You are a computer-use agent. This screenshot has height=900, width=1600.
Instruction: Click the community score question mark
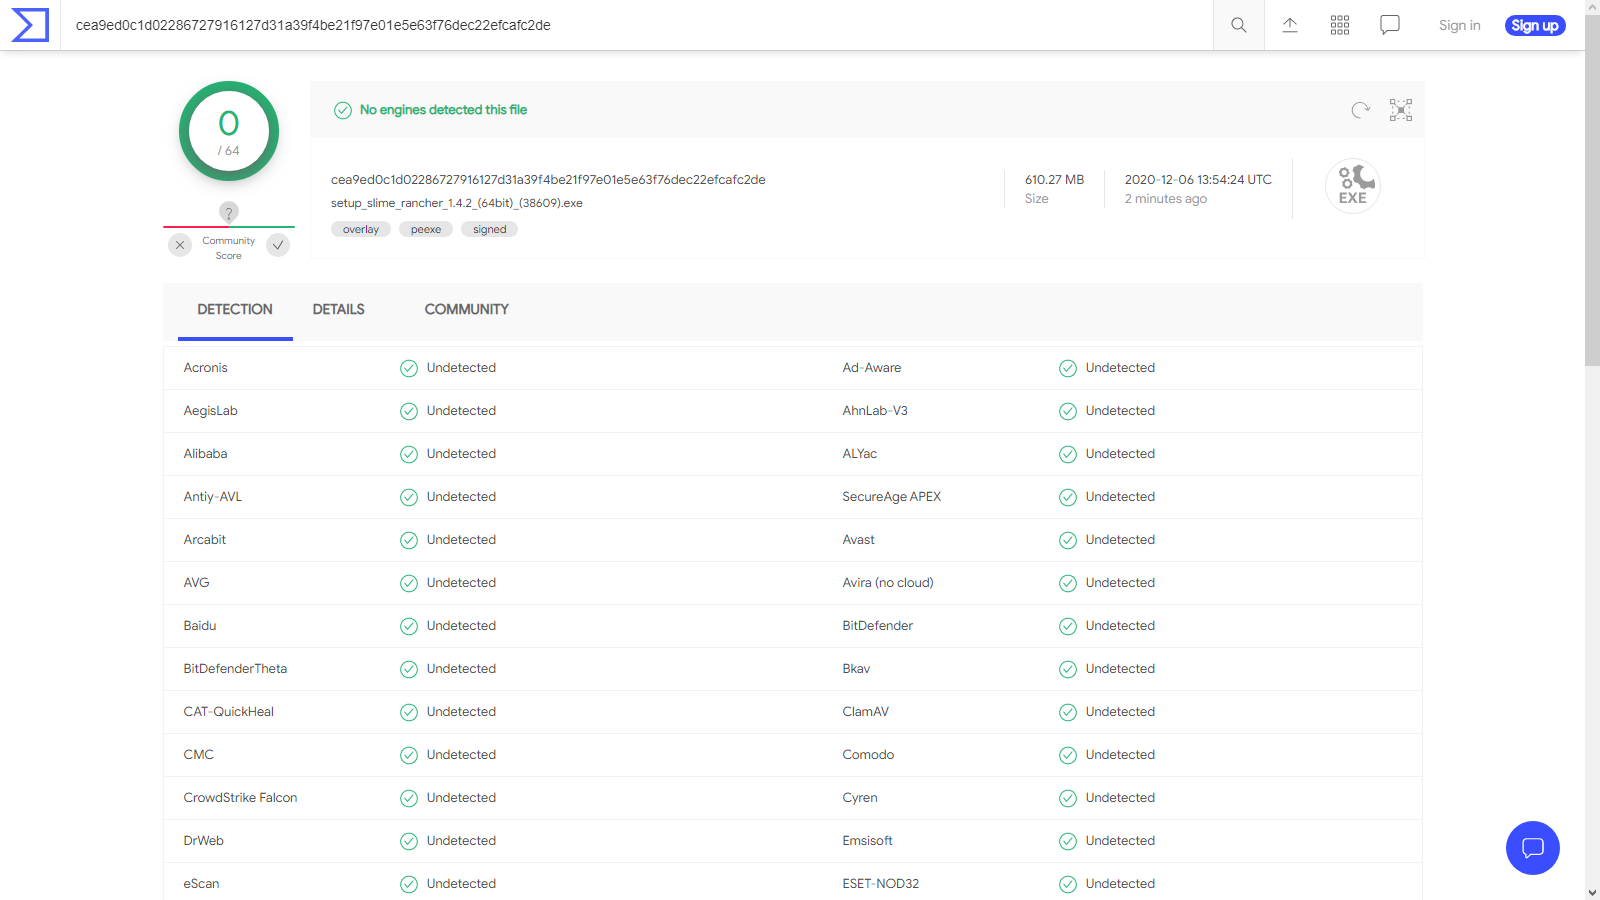229,212
